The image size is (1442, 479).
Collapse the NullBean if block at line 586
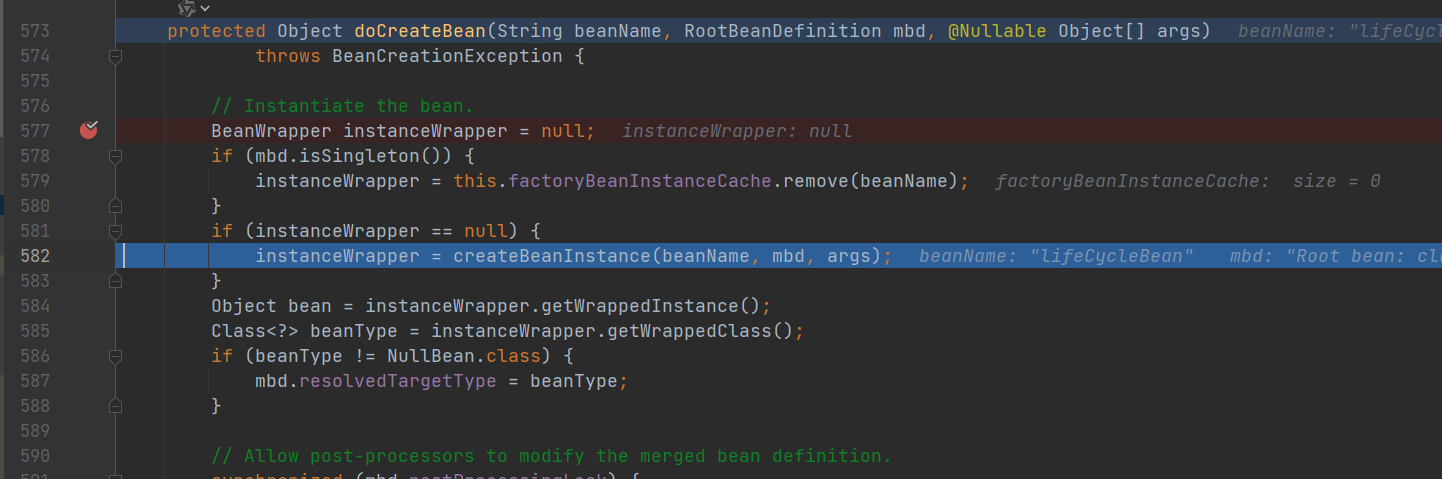115,357
